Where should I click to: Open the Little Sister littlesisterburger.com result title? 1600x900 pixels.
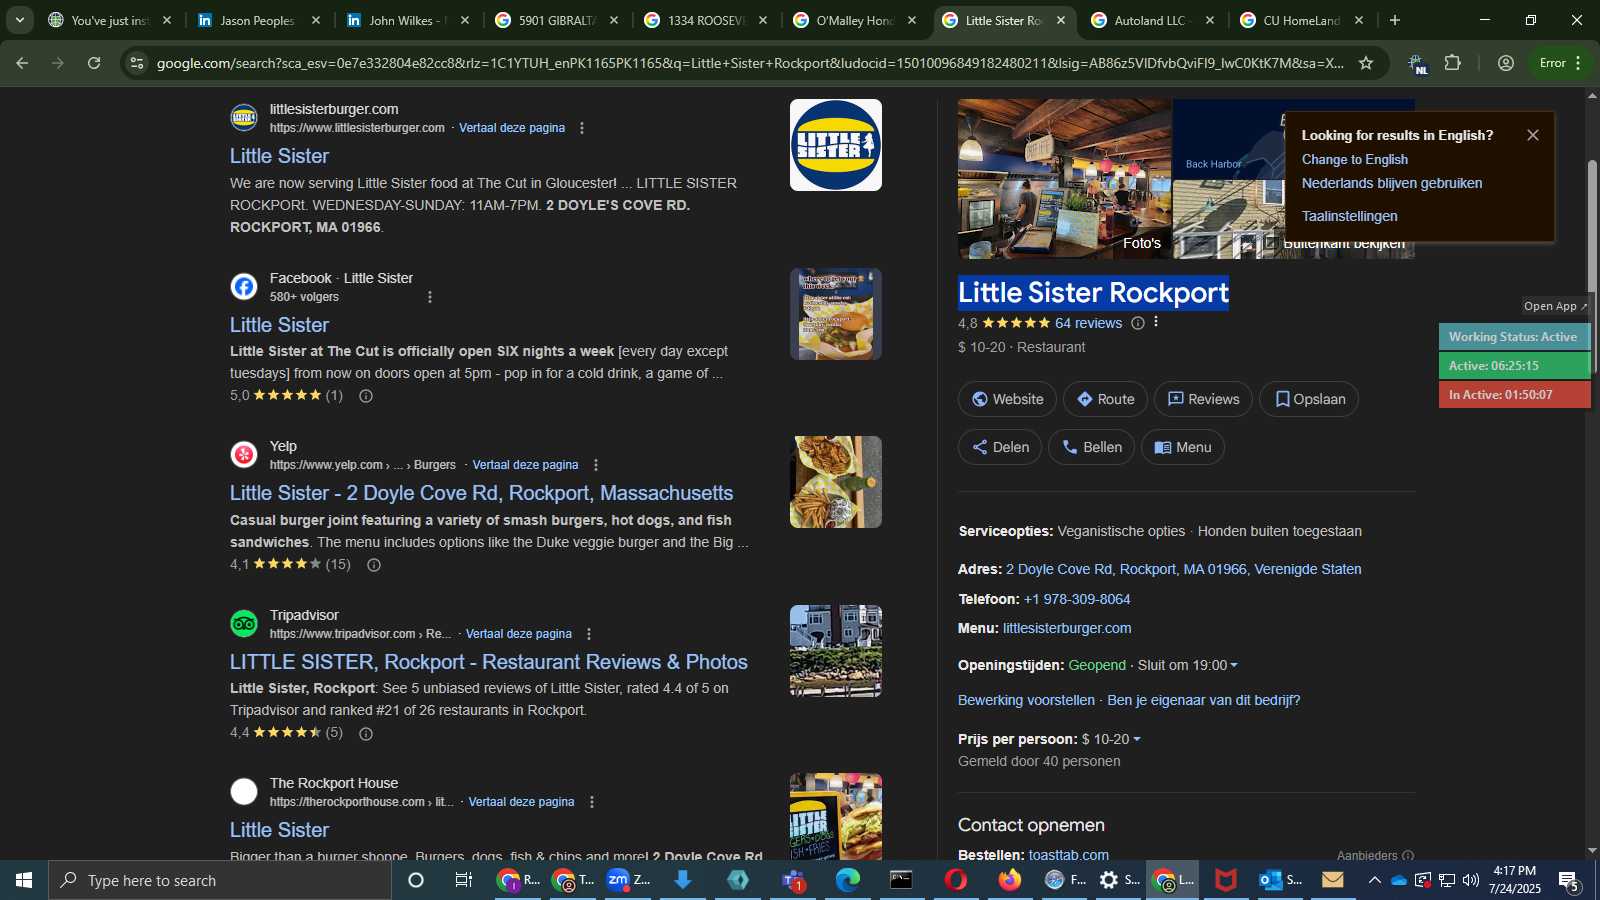click(279, 156)
